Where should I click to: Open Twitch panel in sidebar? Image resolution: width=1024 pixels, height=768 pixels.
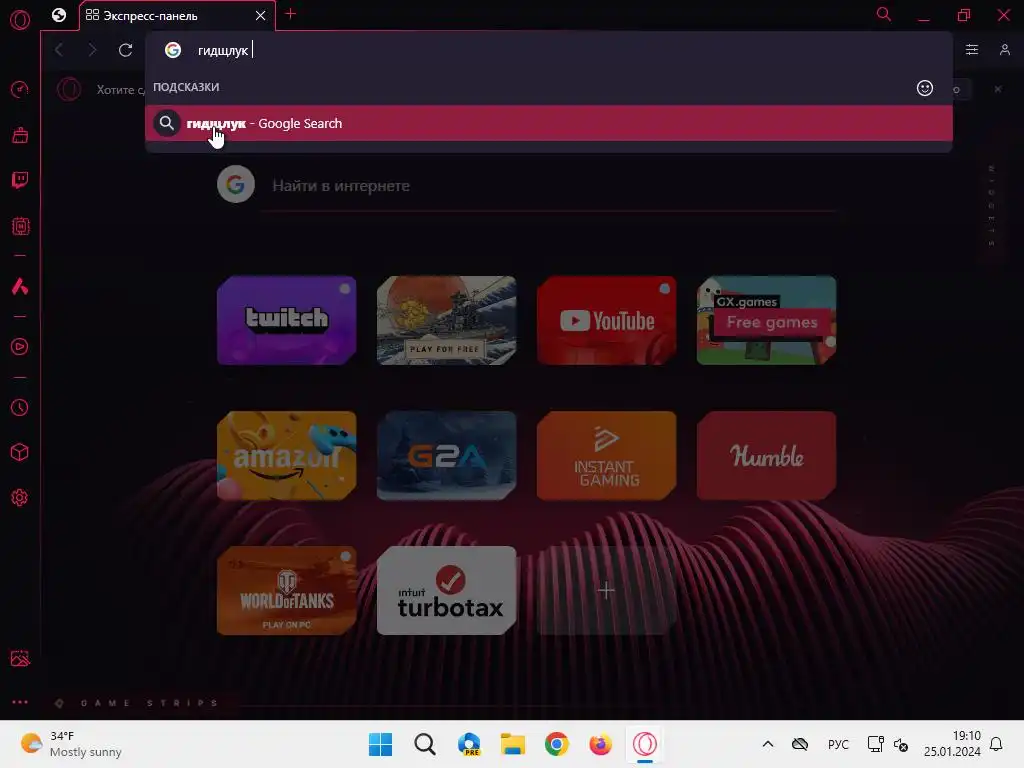[x=20, y=180]
